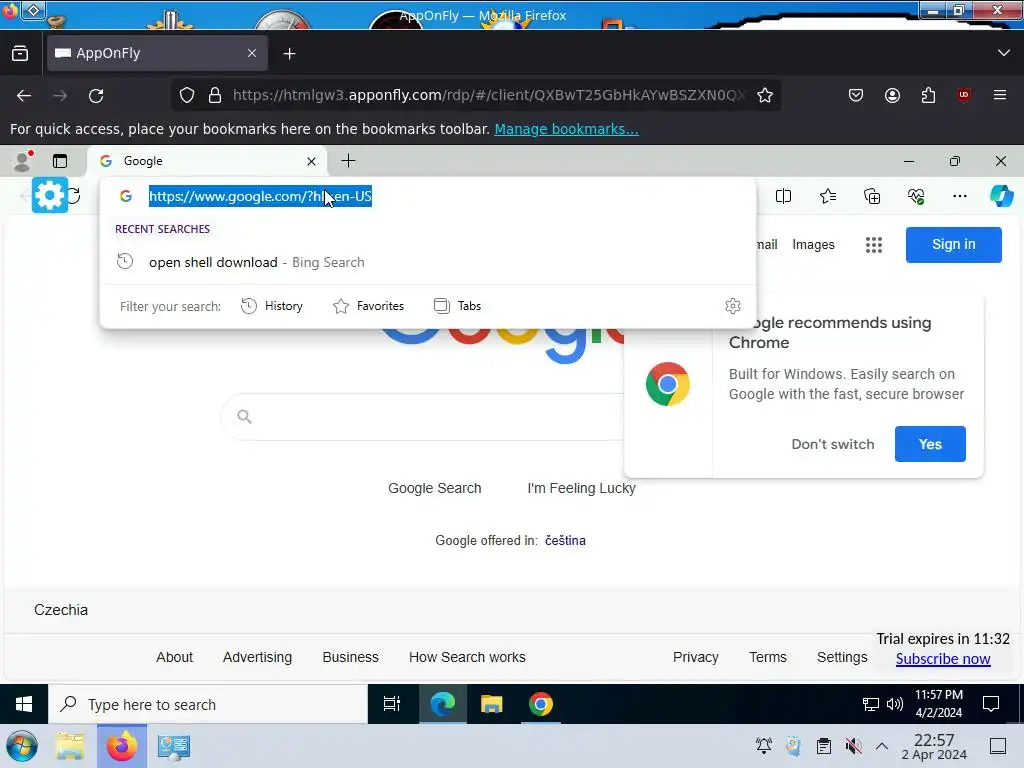Viewport: 1024px width, 768px height.
Task: Open remote notification center icon
Action: [991, 704]
